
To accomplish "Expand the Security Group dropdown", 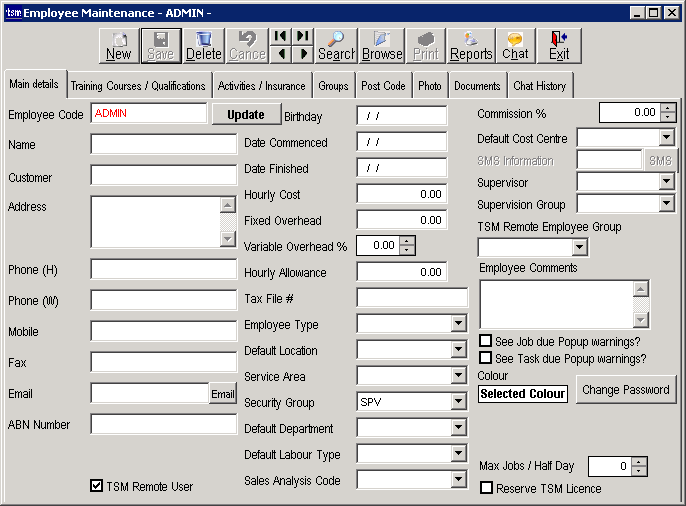I will pyautogui.click(x=458, y=402).
